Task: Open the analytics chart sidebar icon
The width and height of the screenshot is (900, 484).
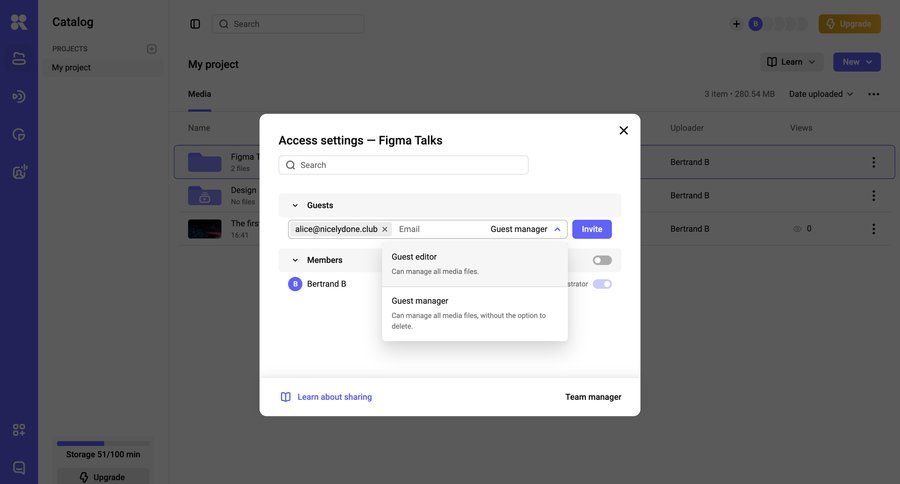Action: pos(19,135)
